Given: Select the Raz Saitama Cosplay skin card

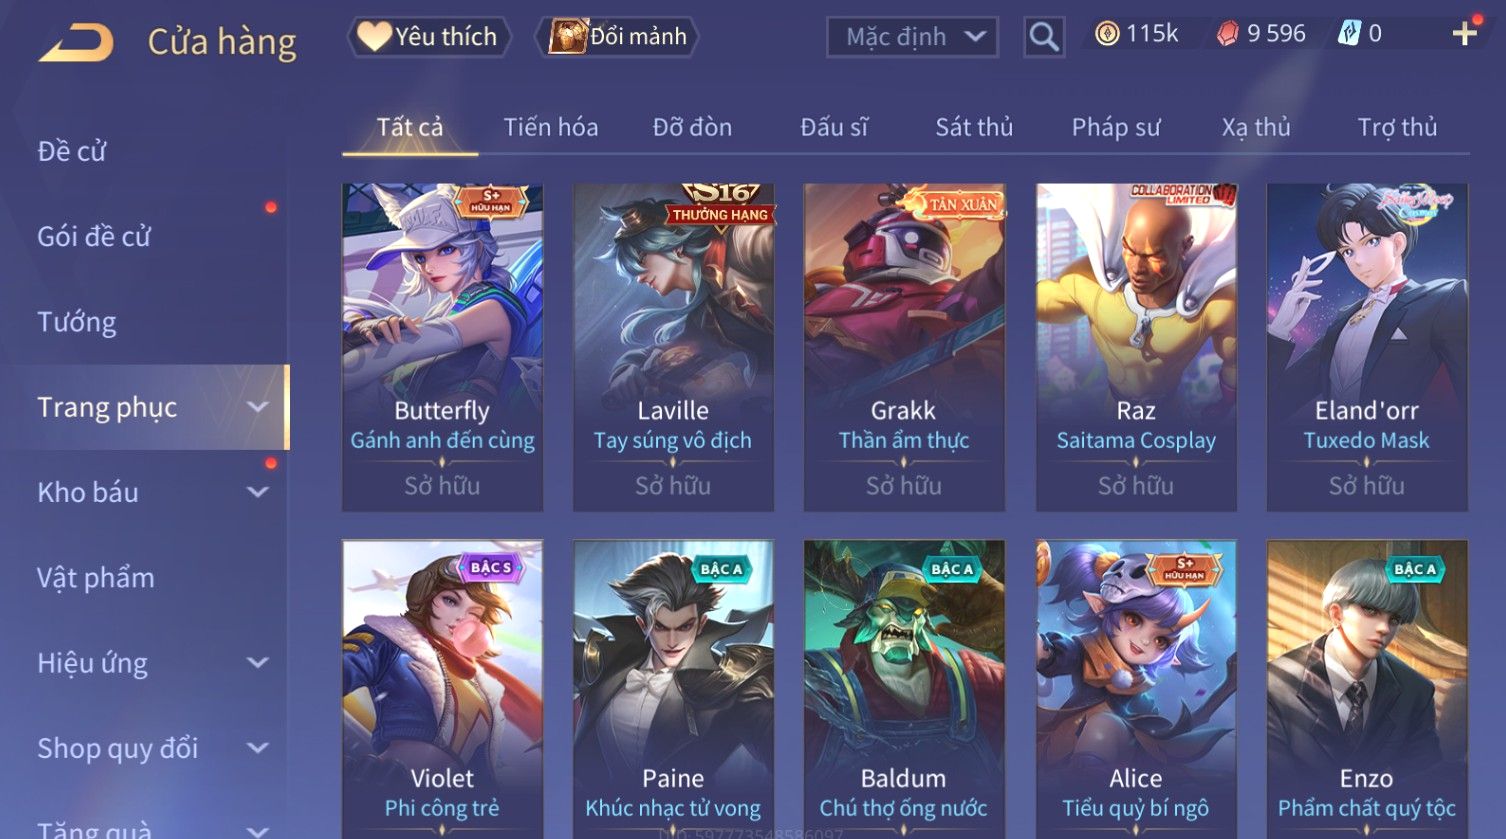Looking at the screenshot, I should coord(1136,347).
